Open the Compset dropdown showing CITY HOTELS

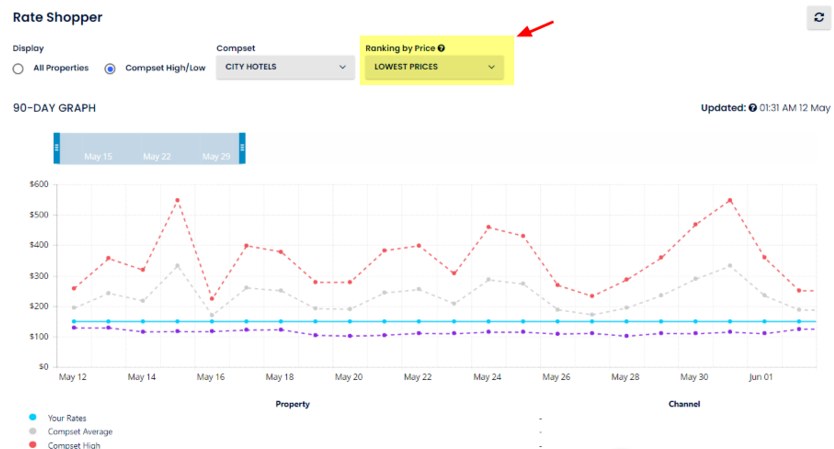click(285, 67)
